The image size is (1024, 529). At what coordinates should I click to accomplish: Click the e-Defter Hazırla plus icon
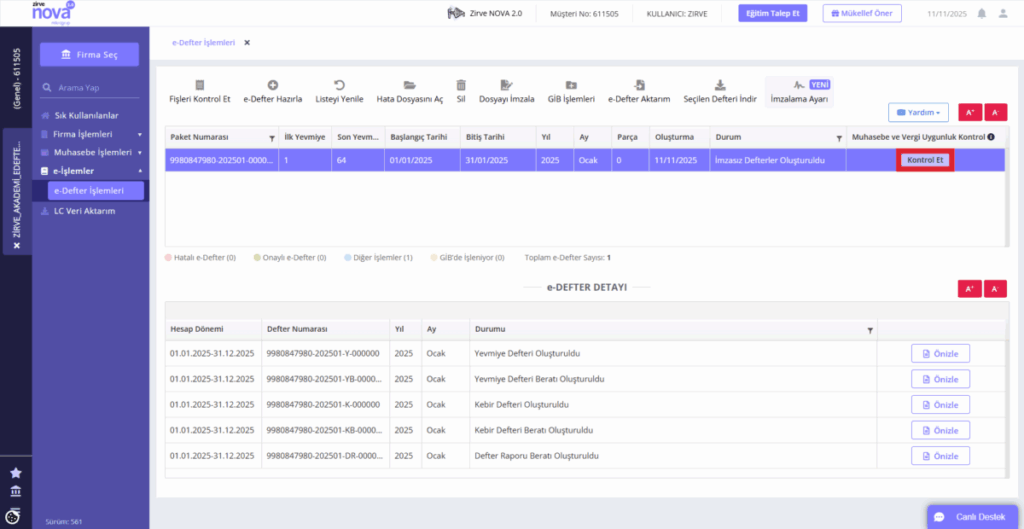pos(273,85)
